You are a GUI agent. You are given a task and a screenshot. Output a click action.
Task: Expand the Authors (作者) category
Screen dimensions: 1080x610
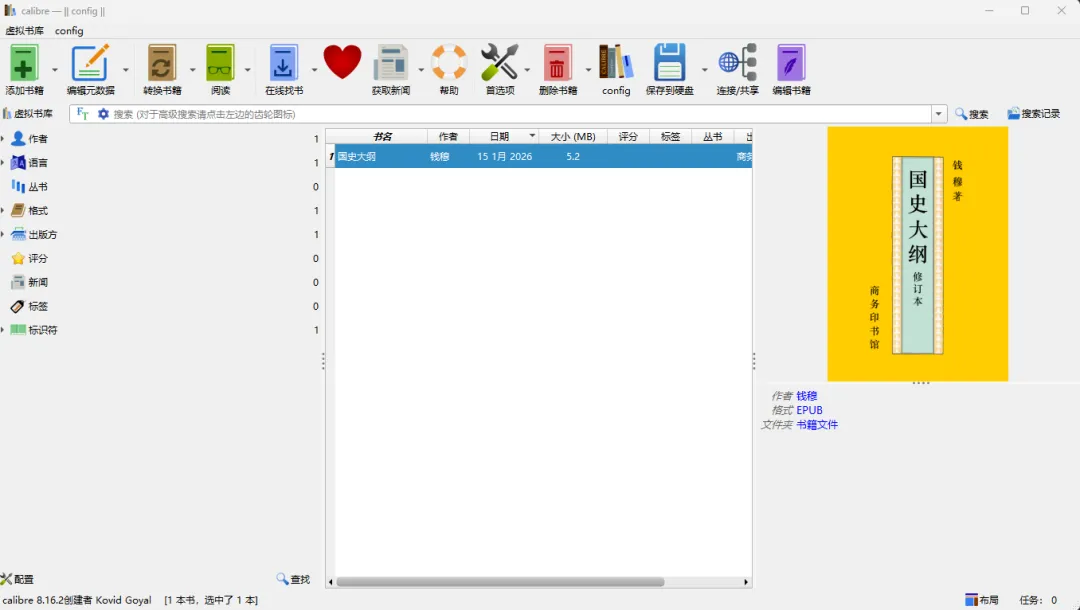pyautogui.click(x=3, y=139)
